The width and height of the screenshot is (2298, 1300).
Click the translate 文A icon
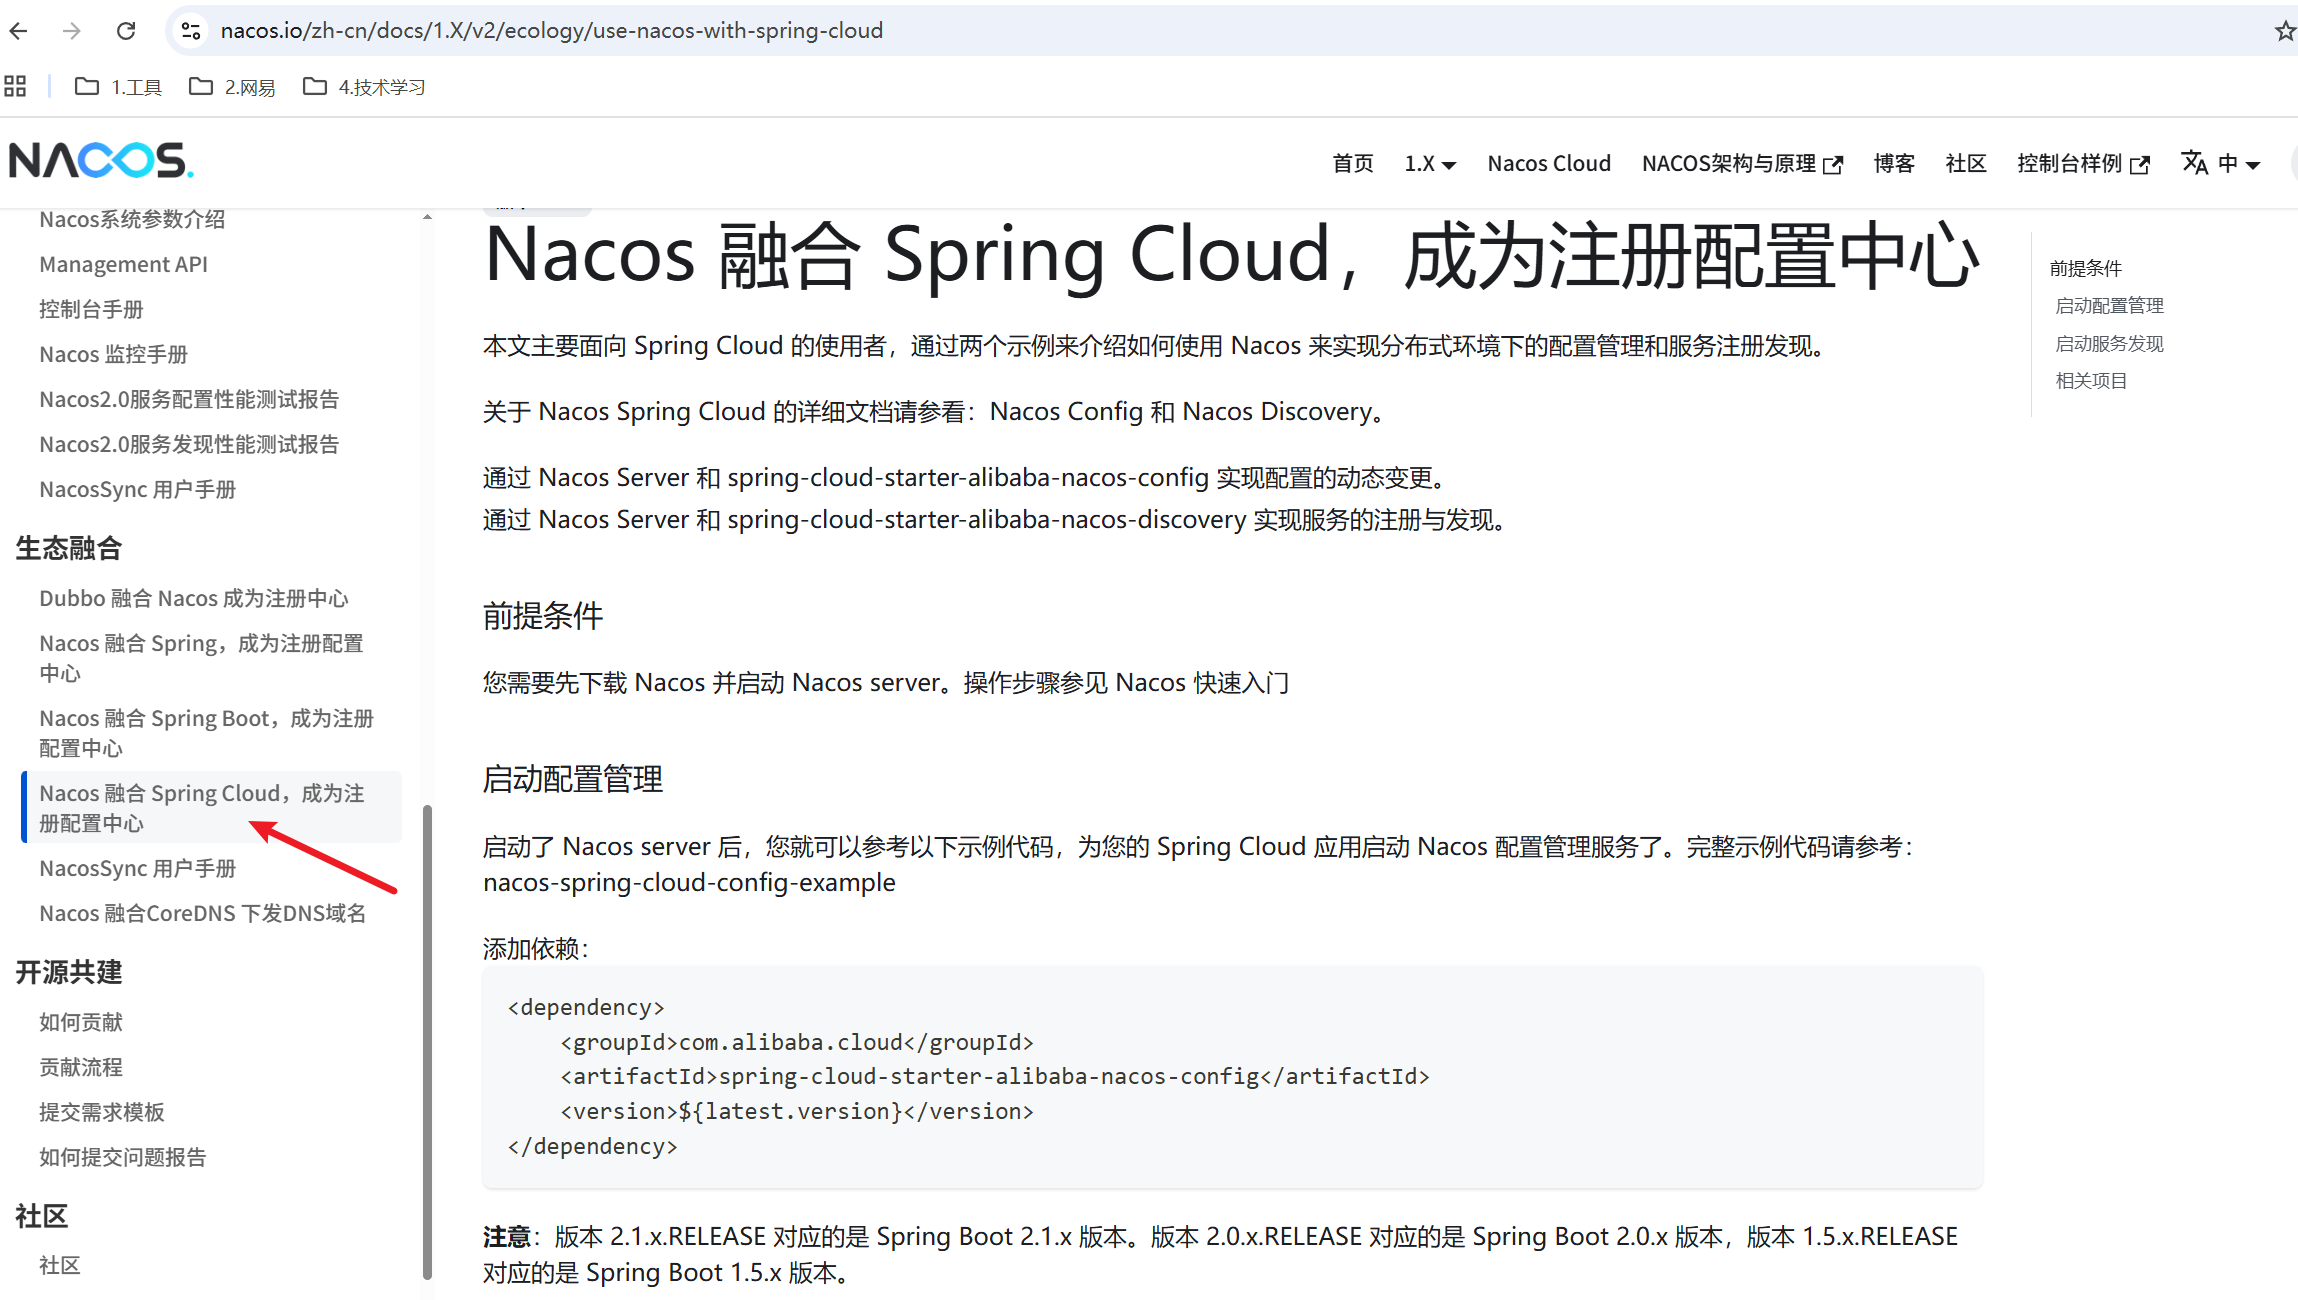(2195, 163)
